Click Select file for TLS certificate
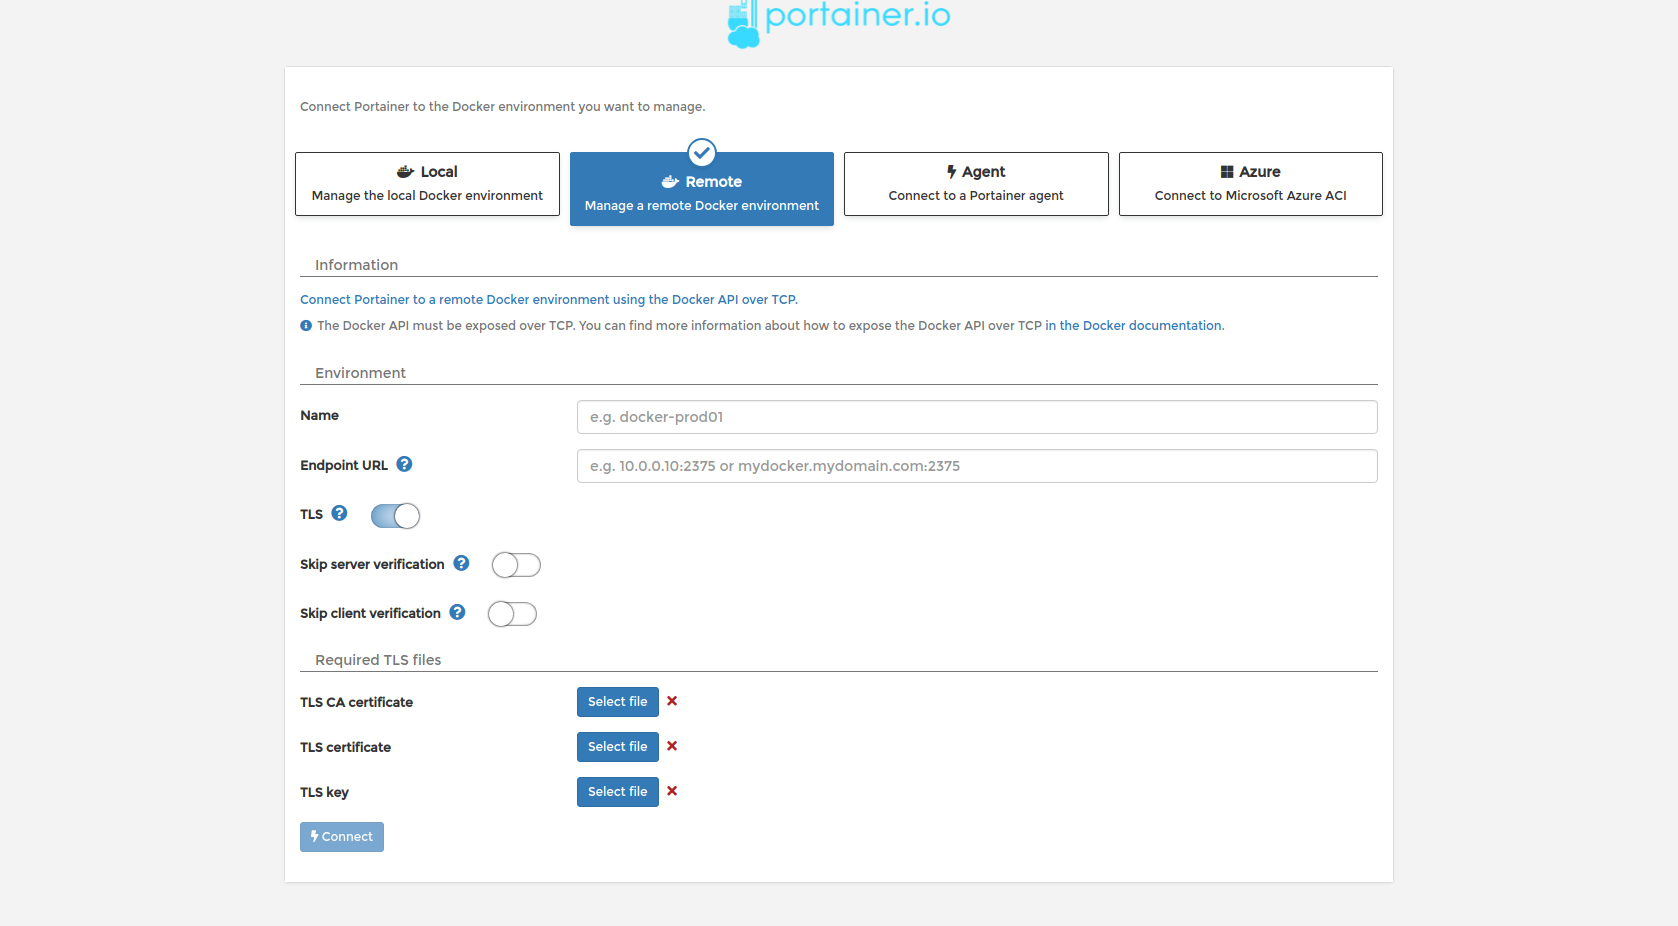The width and height of the screenshot is (1678, 926). (x=618, y=747)
